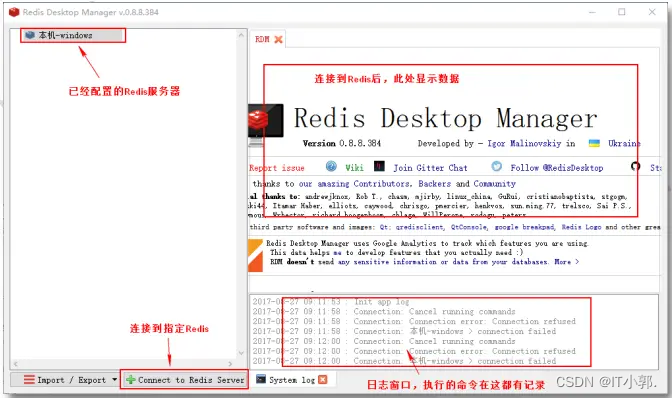This screenshot has height=398, width=672.
Task: Click the connection tree scroll up arrow
Action: (x=241, y=35)
